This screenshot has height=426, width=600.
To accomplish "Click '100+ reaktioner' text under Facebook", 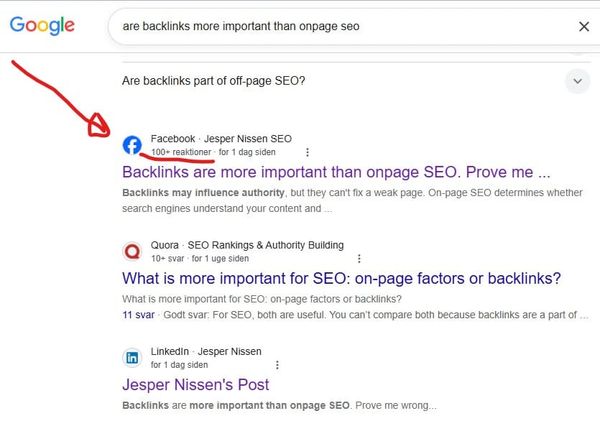I will tap(181, 152).
